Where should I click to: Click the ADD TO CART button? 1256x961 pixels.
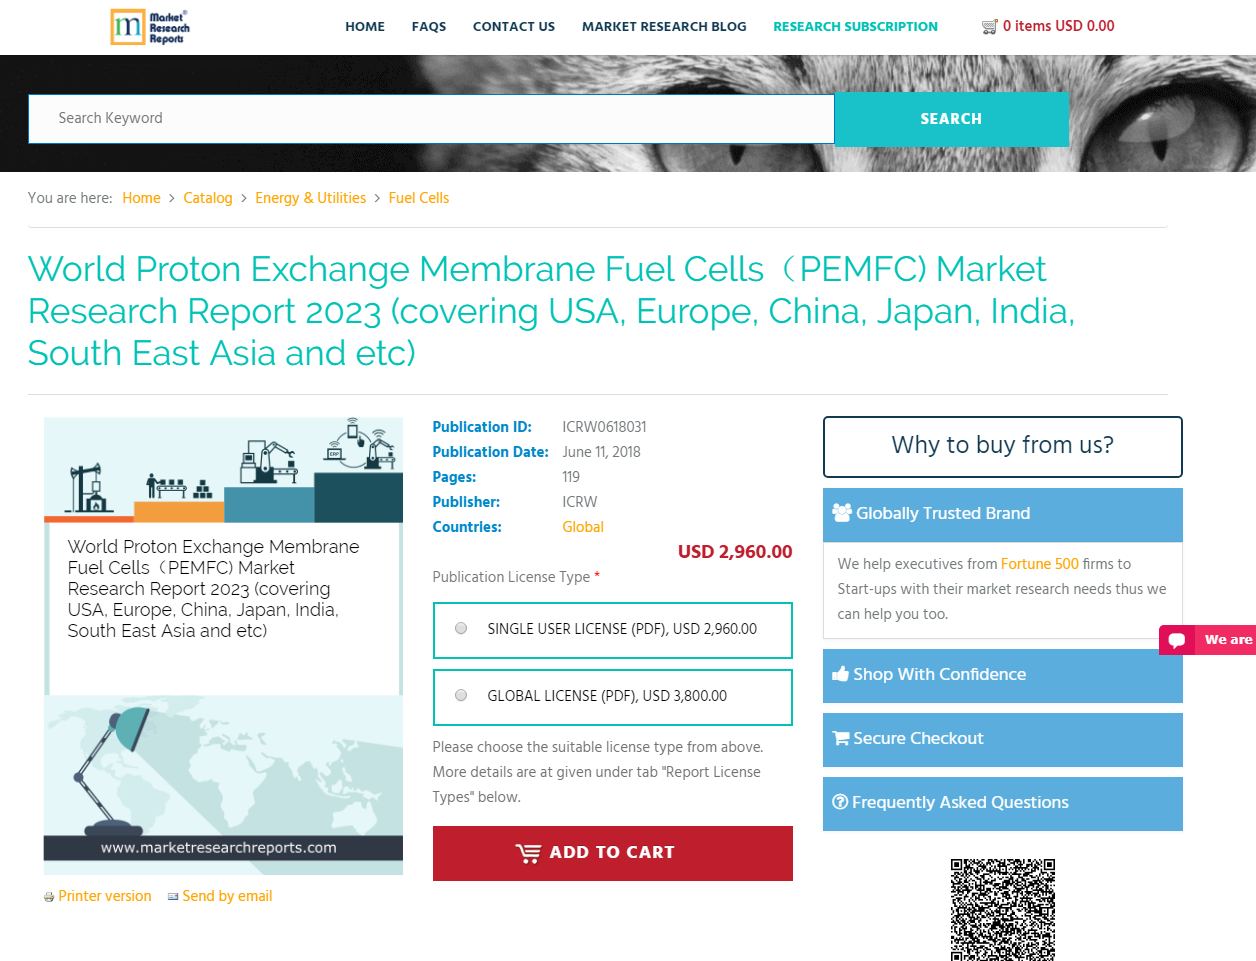612,853
